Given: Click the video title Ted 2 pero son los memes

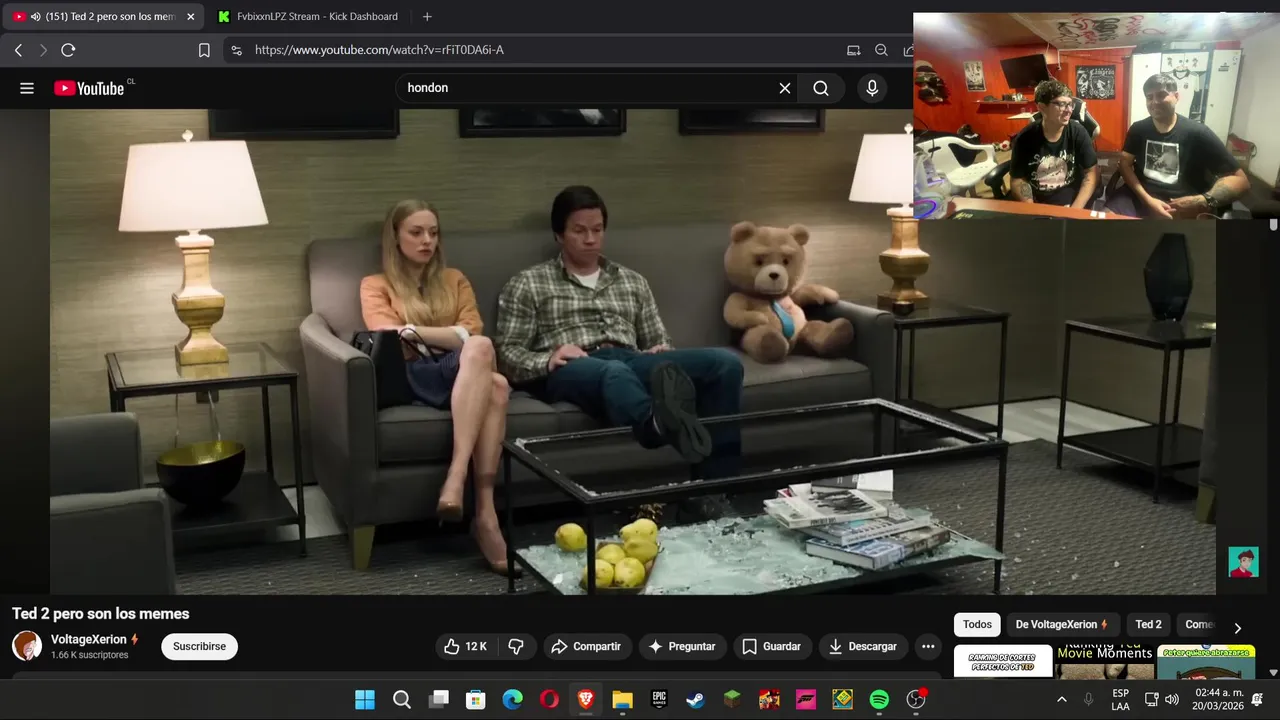Looking at the screenshot, I should coord(100,614).
